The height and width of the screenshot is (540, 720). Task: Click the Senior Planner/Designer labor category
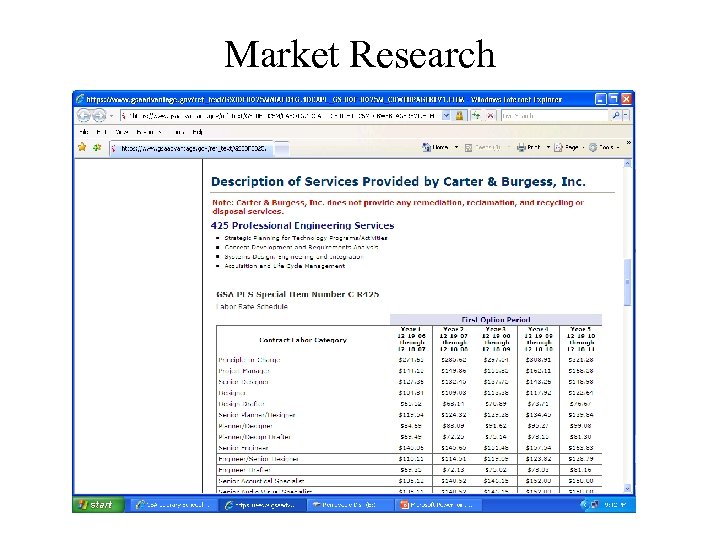[x=257, y=415]
